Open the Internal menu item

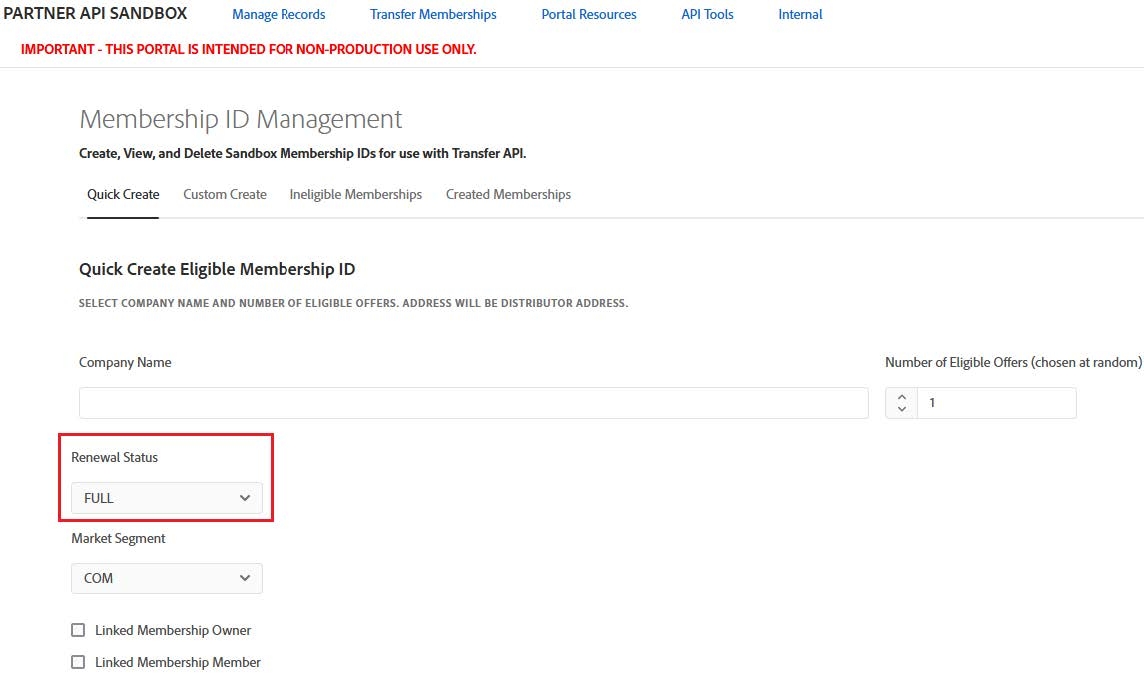coord(800,15)
